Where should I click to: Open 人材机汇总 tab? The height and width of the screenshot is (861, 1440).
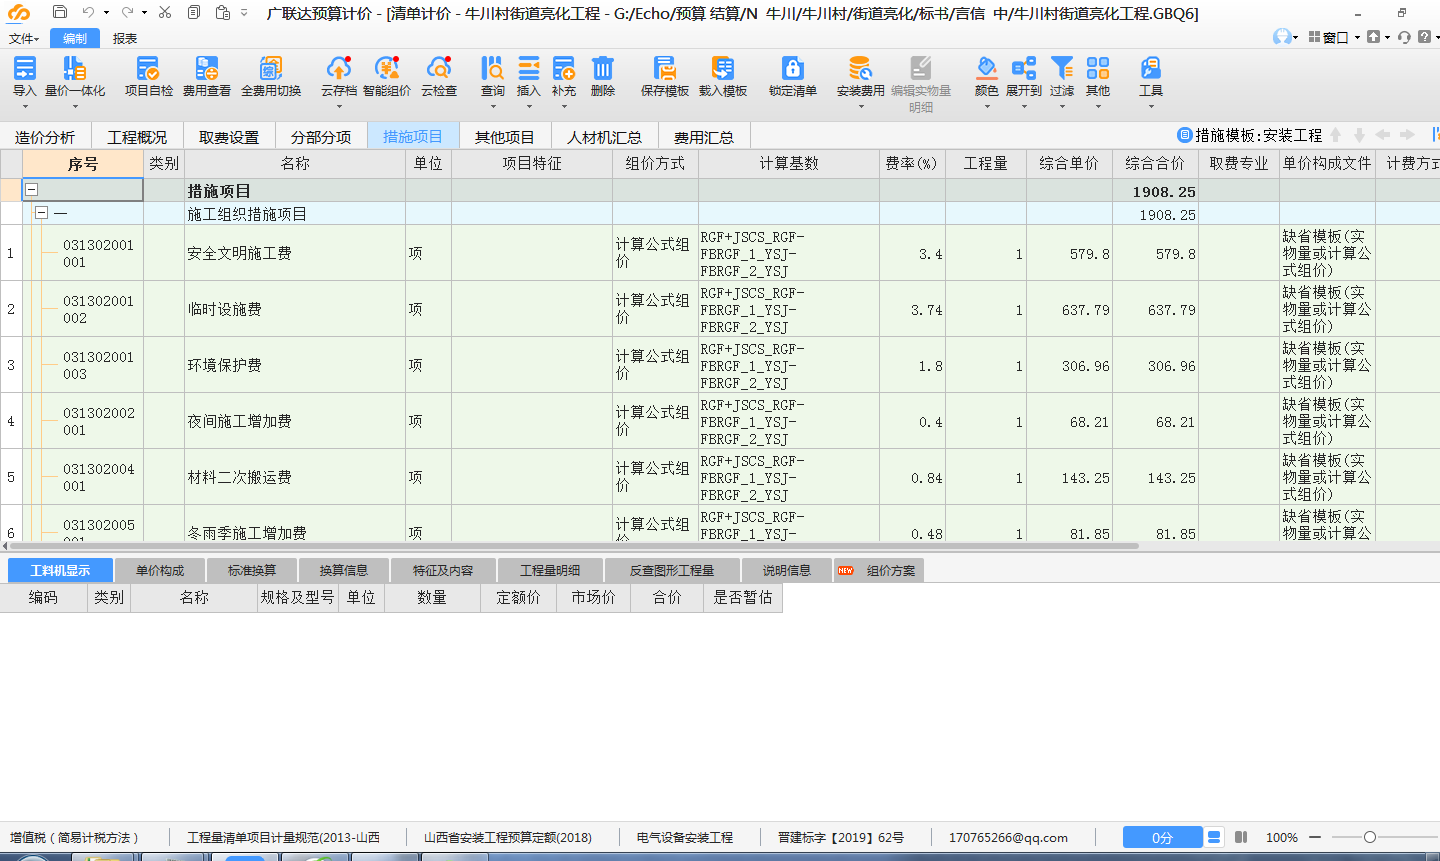click(x=604, y=137)
